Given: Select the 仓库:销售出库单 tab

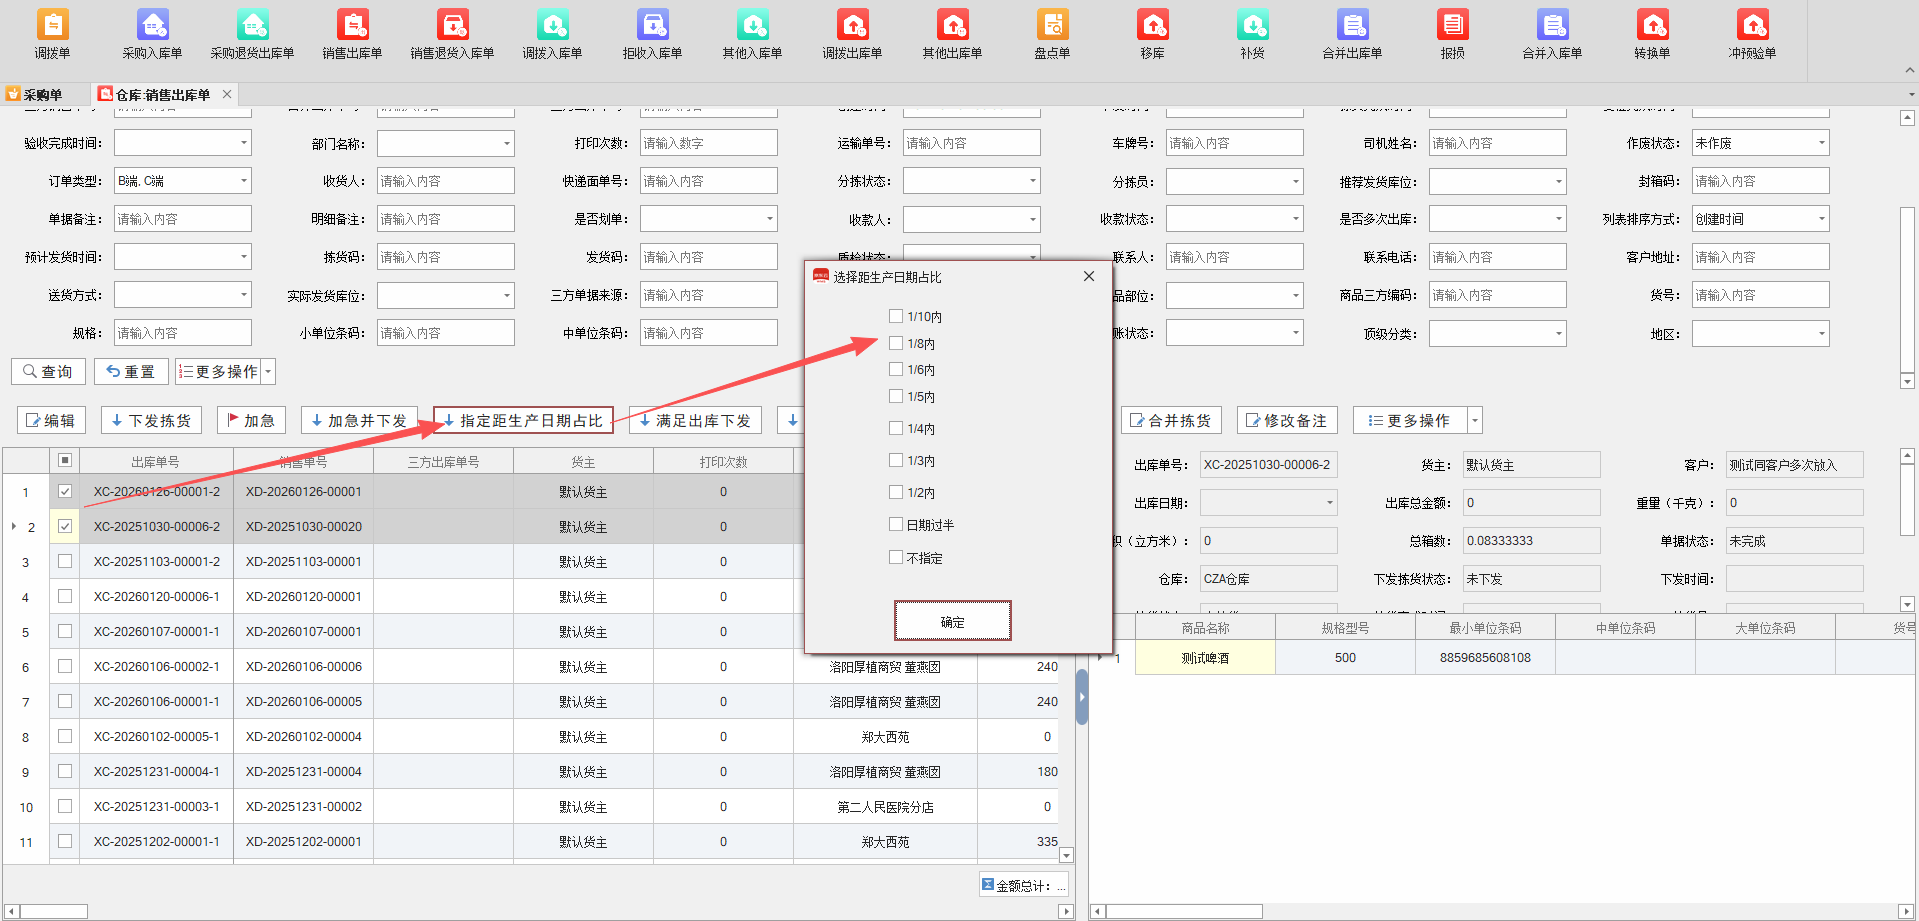Looking at the screenshot, I should 162,95.
